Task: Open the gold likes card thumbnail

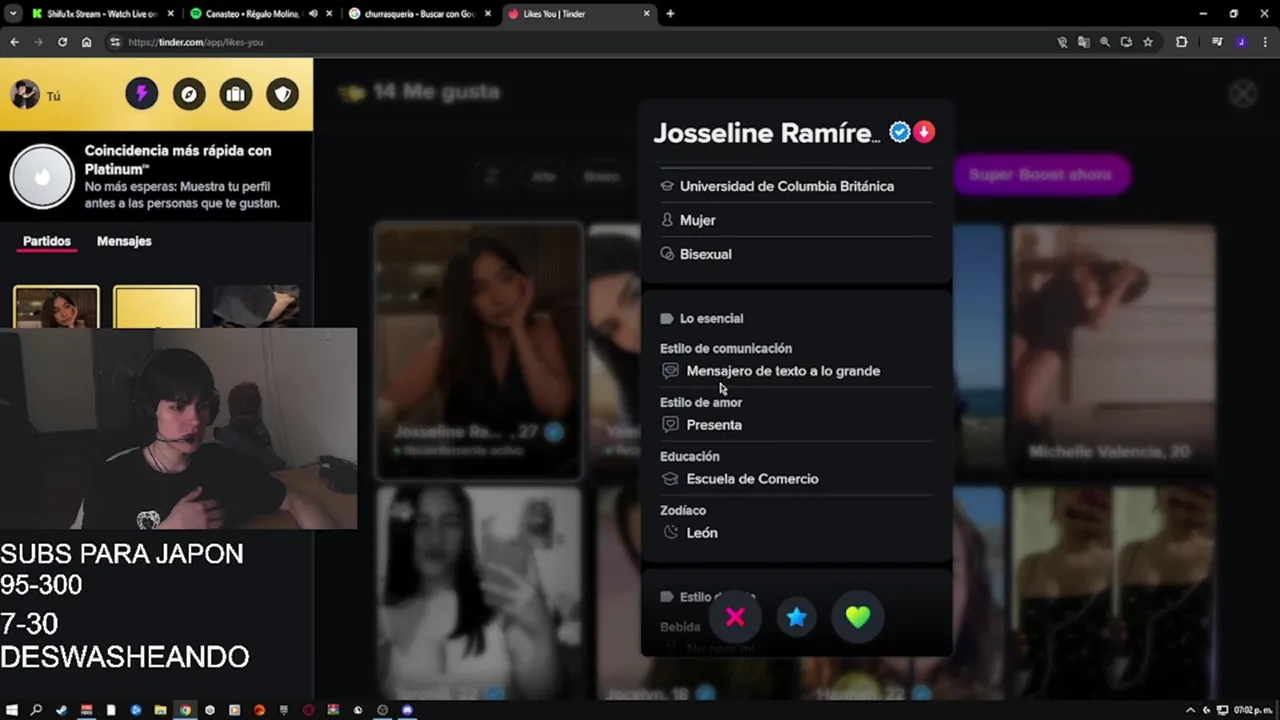Action: [x=156, y=307]
